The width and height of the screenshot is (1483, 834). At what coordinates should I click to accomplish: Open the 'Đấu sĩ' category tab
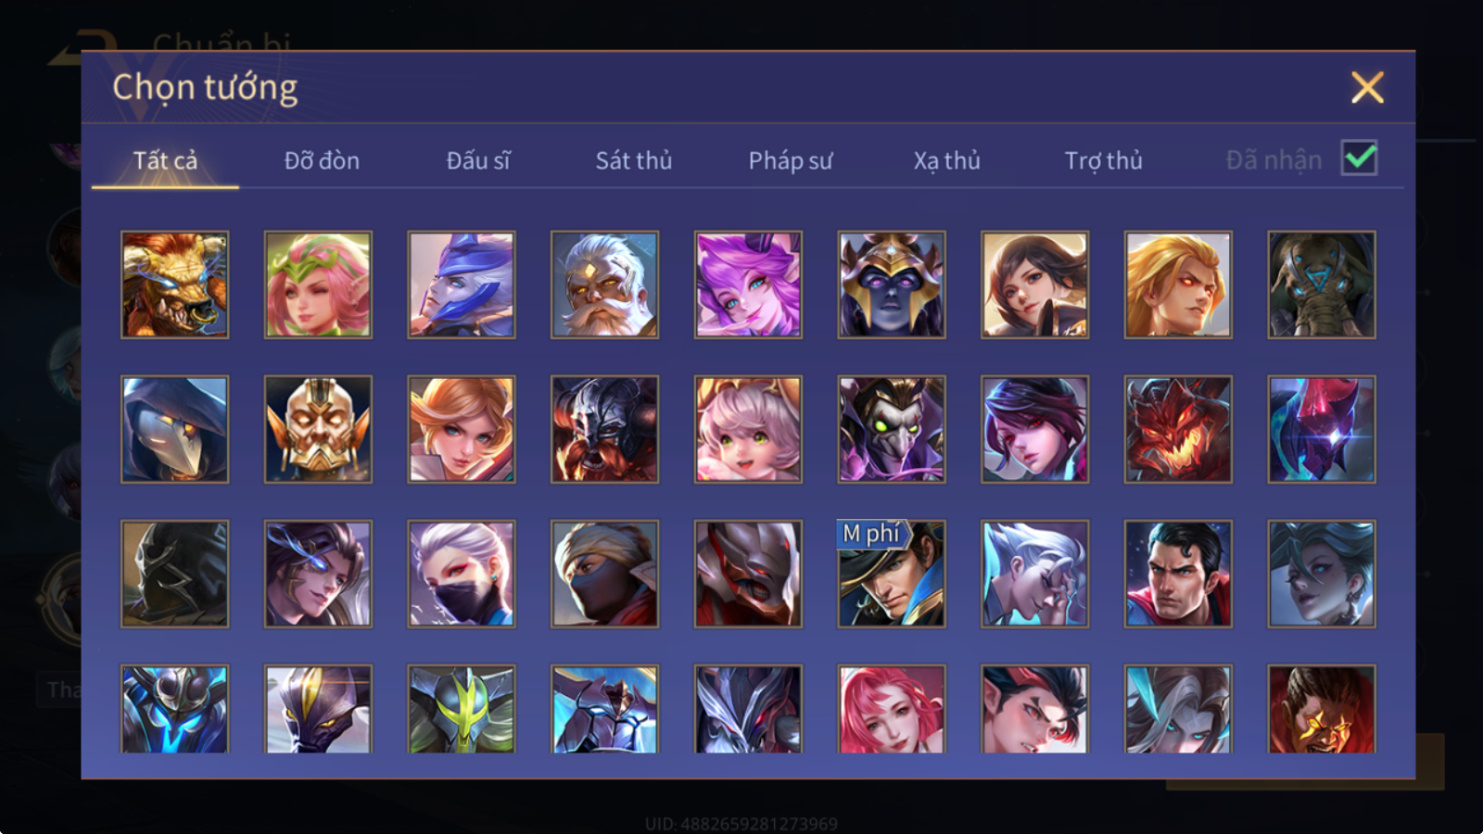coord(478,160)
